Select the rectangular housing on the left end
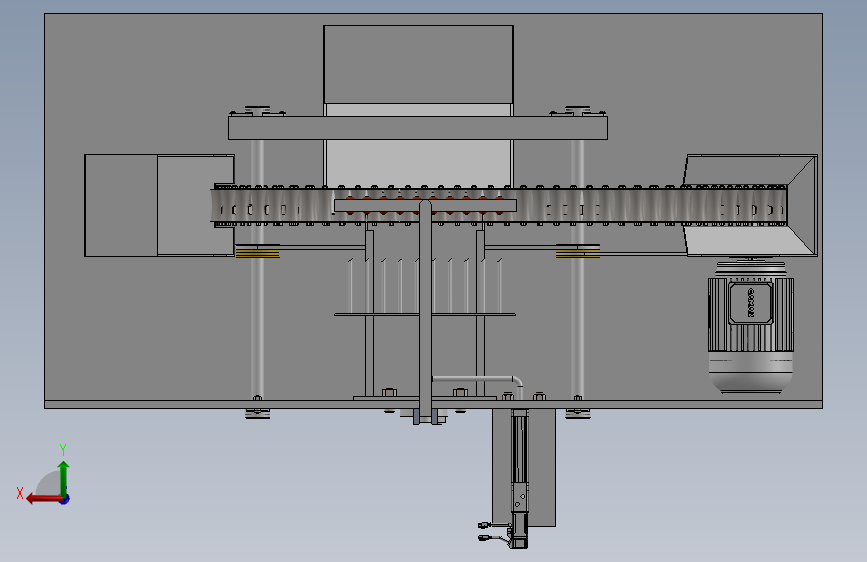Viewport: 867px width, 562px height. pos(159,205)
